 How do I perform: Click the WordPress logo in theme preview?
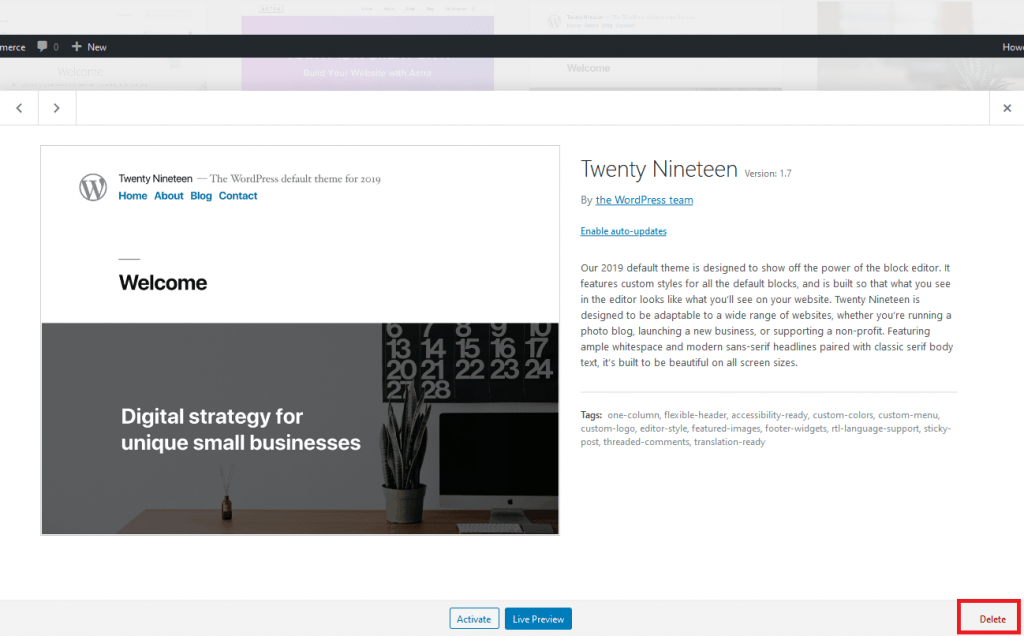pyautogui.click(x=92, y=186)
